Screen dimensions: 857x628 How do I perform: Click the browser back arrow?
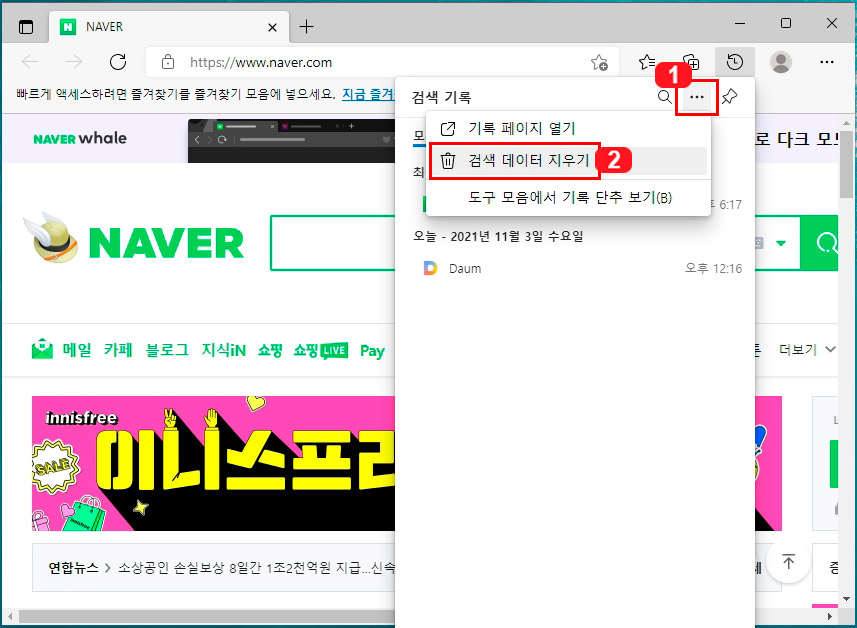30,62
